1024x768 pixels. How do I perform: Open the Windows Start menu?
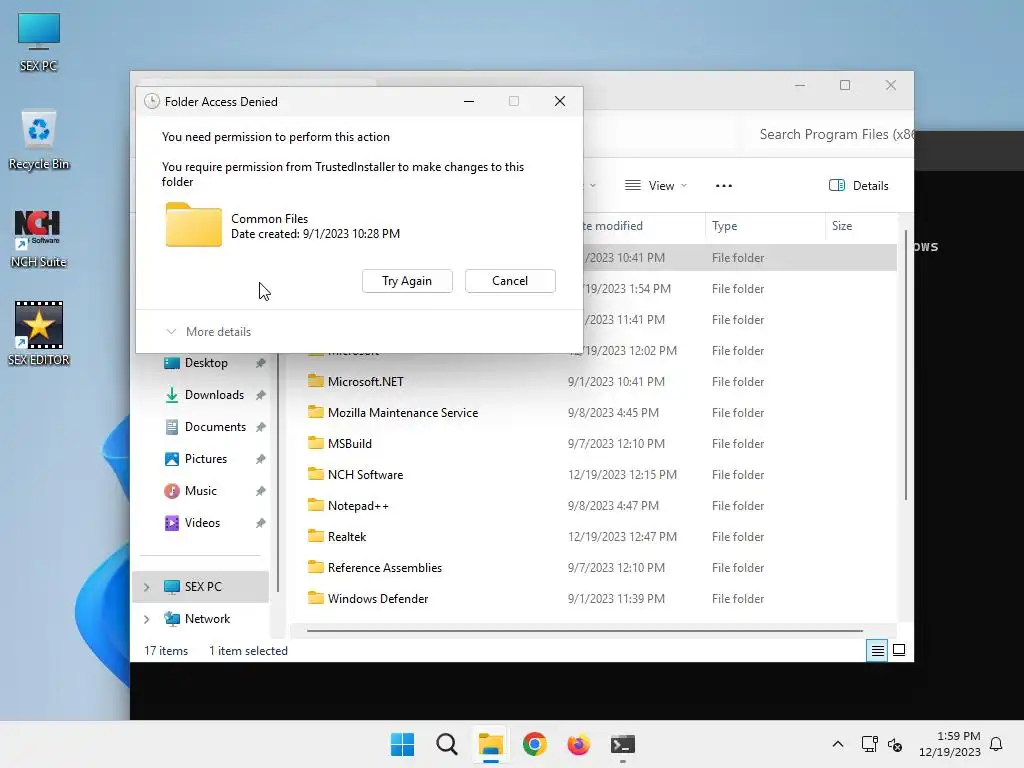click(x=402, y=744)
